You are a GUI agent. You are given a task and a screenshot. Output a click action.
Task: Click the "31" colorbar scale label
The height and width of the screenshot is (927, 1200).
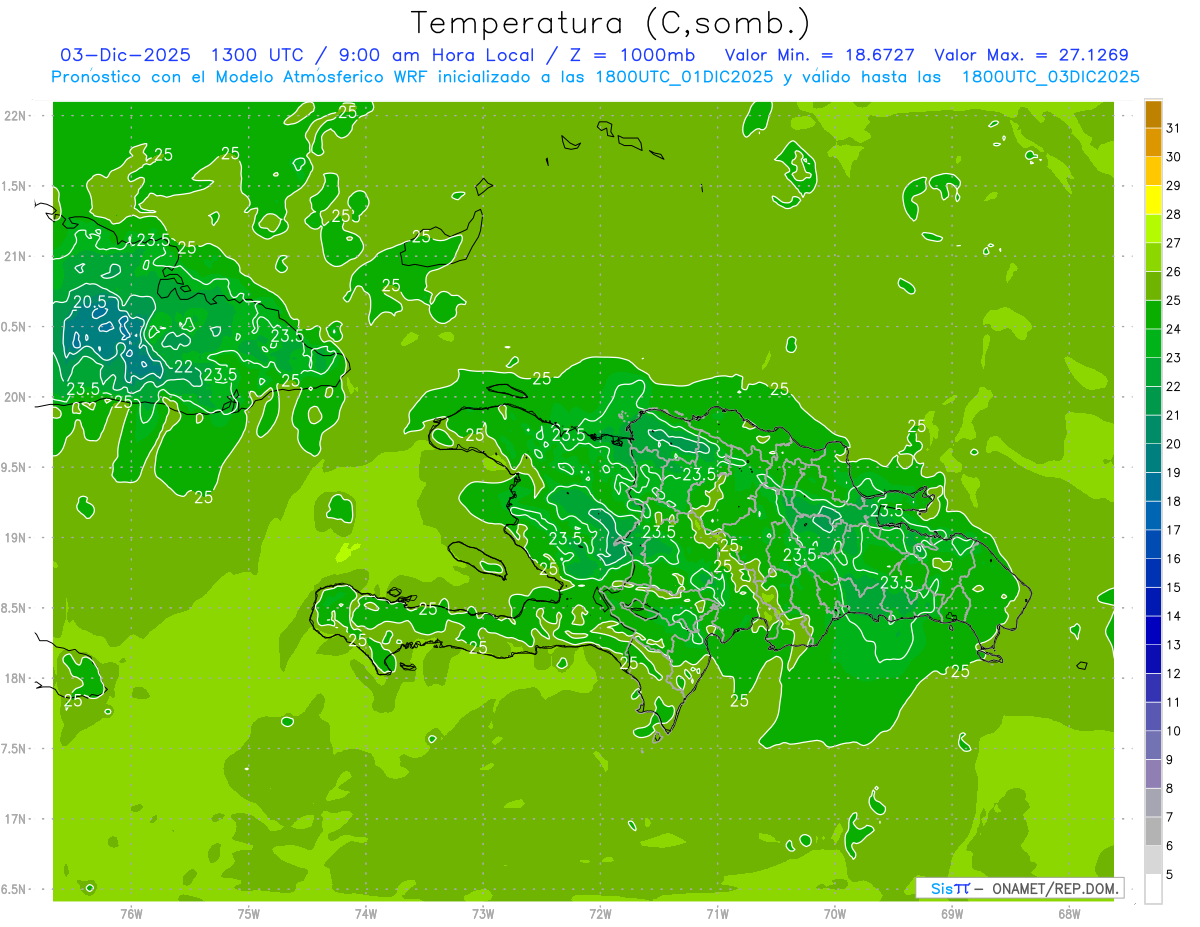coord(1174,128)
